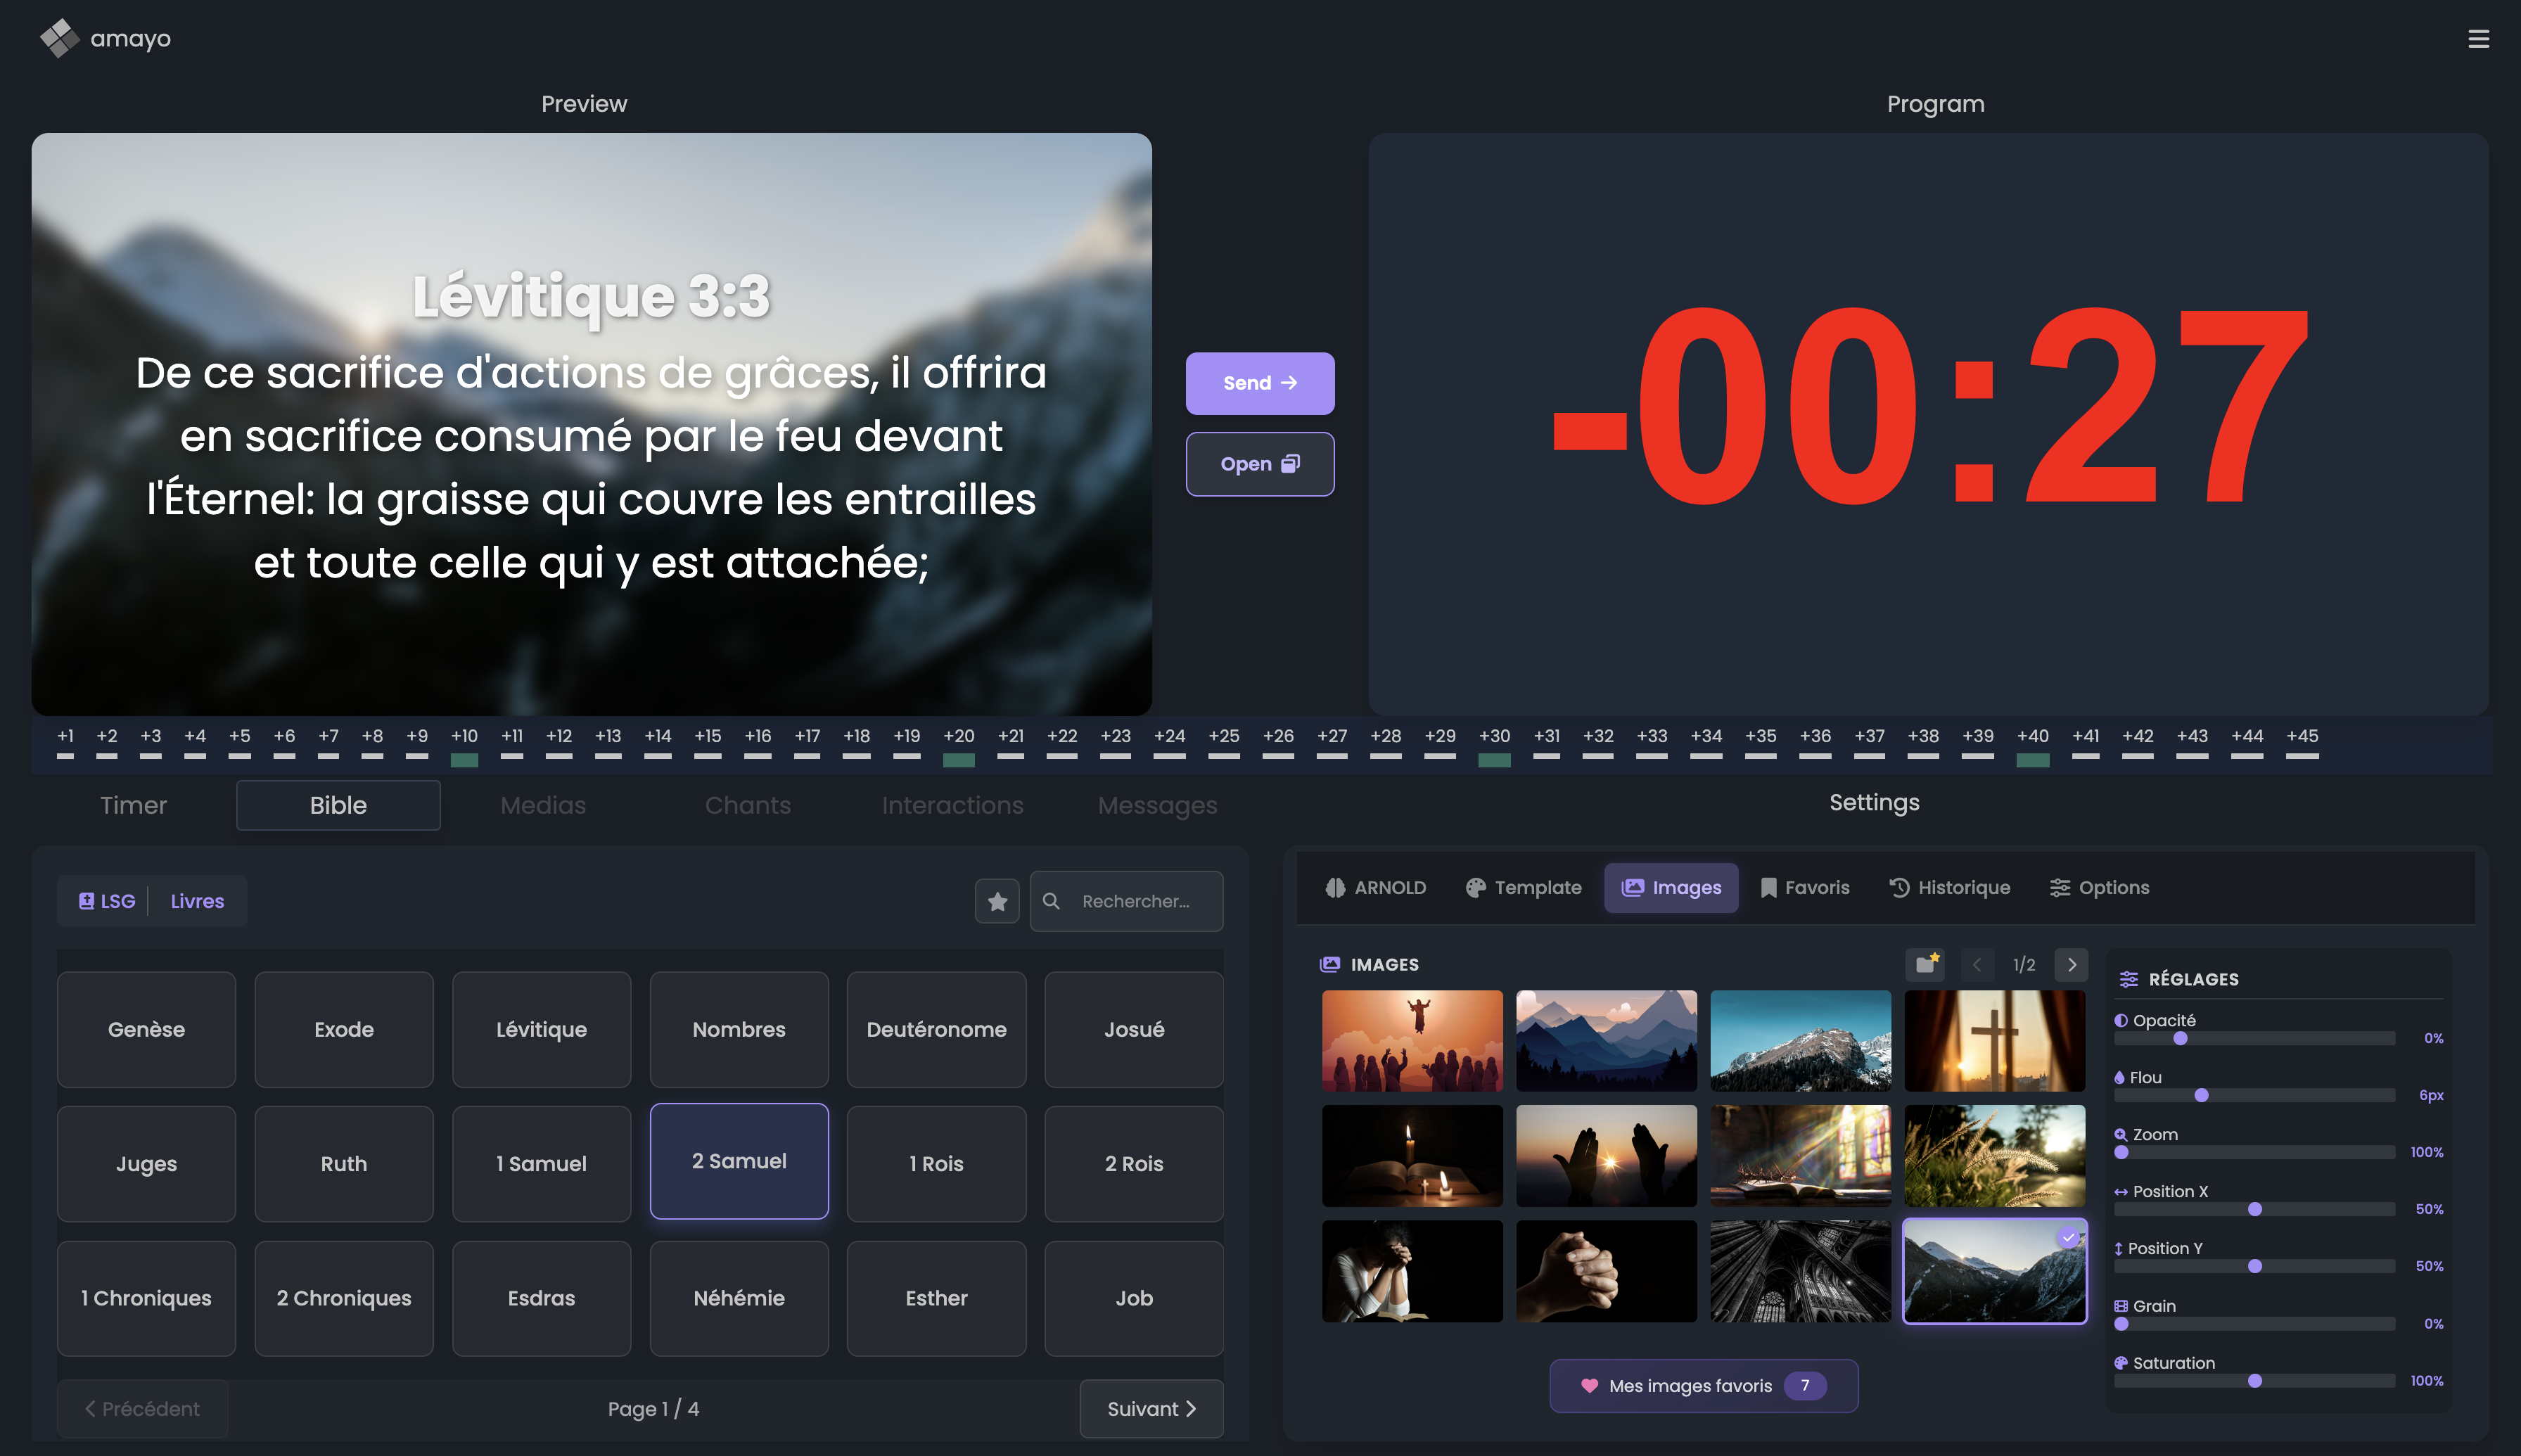Open the Options sliders tab

(x=2099, y=887)
